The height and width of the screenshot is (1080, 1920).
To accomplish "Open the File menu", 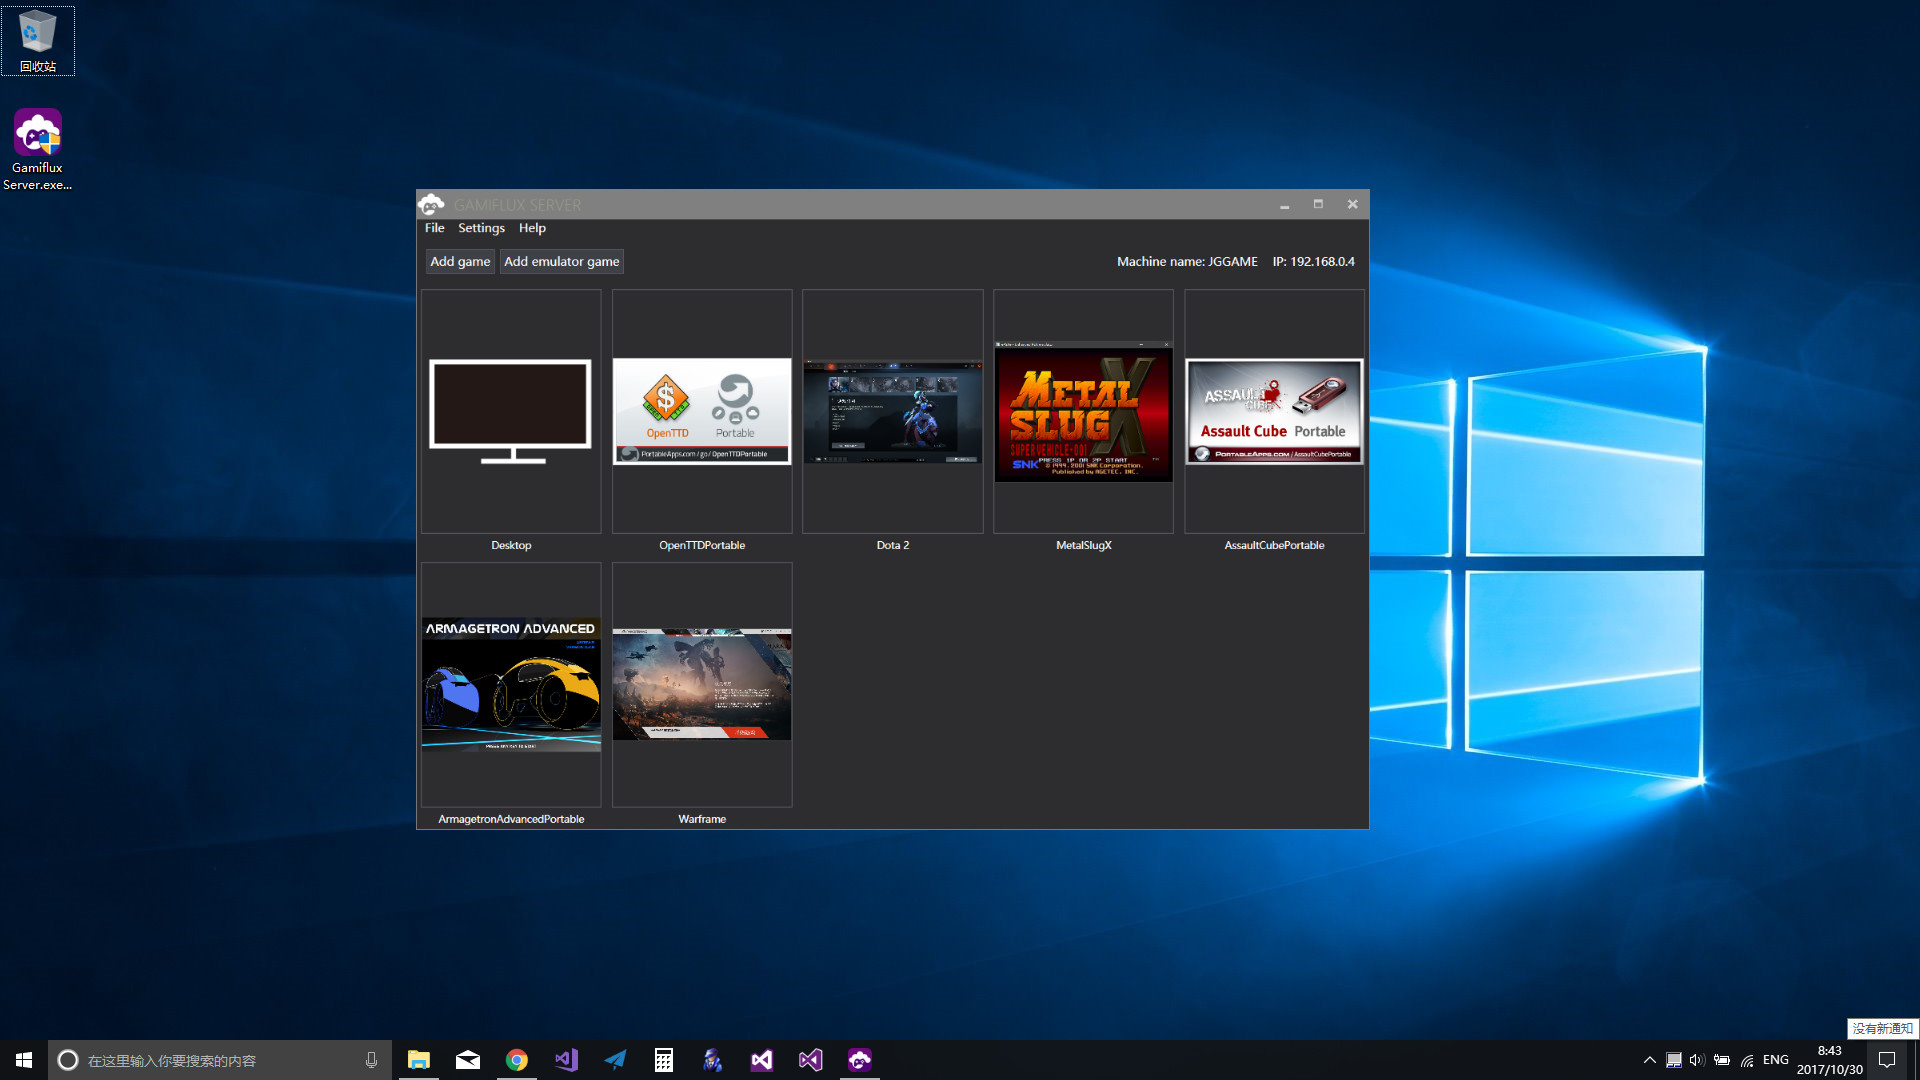I will pyautogui.click(x=434, y=228).
